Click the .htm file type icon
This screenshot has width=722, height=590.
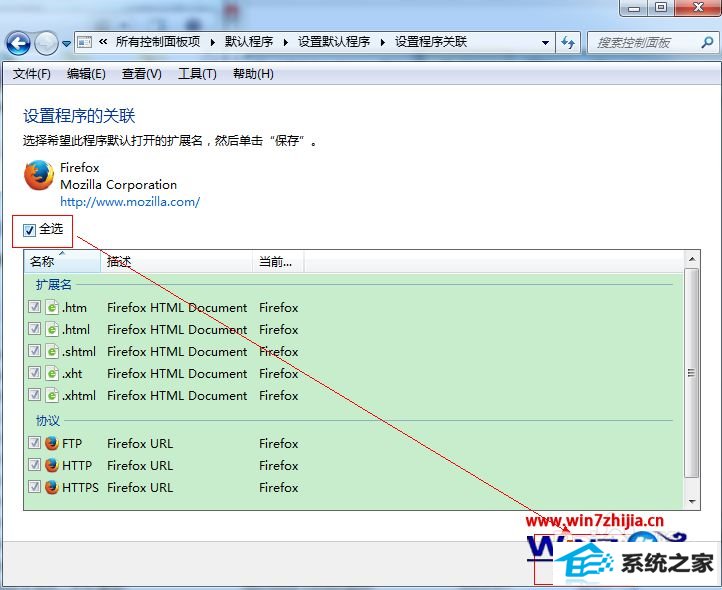52,308
